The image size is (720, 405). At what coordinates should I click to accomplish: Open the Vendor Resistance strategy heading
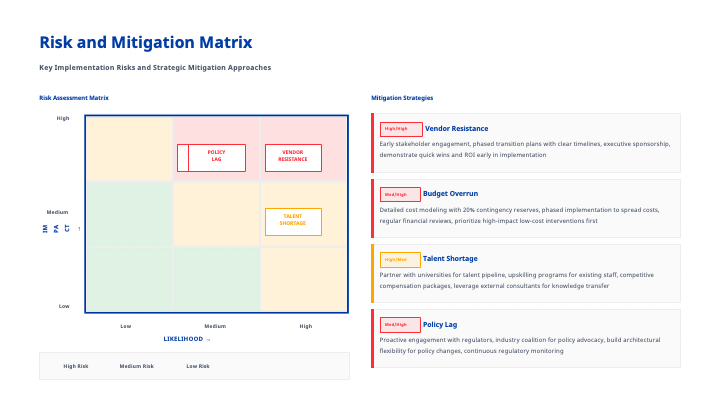(x=456, y=129)
